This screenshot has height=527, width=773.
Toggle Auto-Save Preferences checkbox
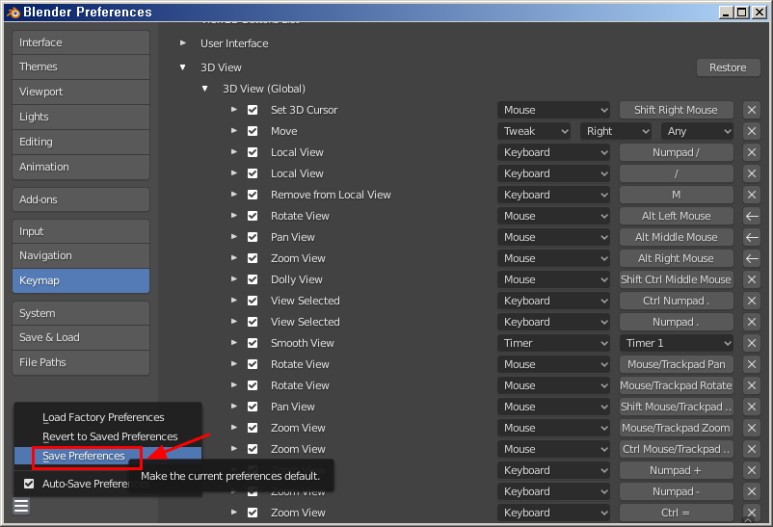(x=29, y=484)
